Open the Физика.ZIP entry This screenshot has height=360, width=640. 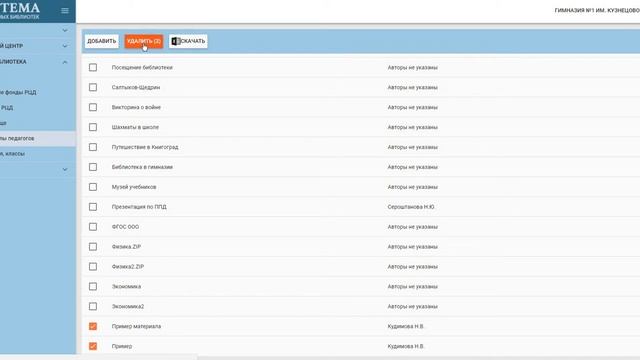tap(126, 247)
